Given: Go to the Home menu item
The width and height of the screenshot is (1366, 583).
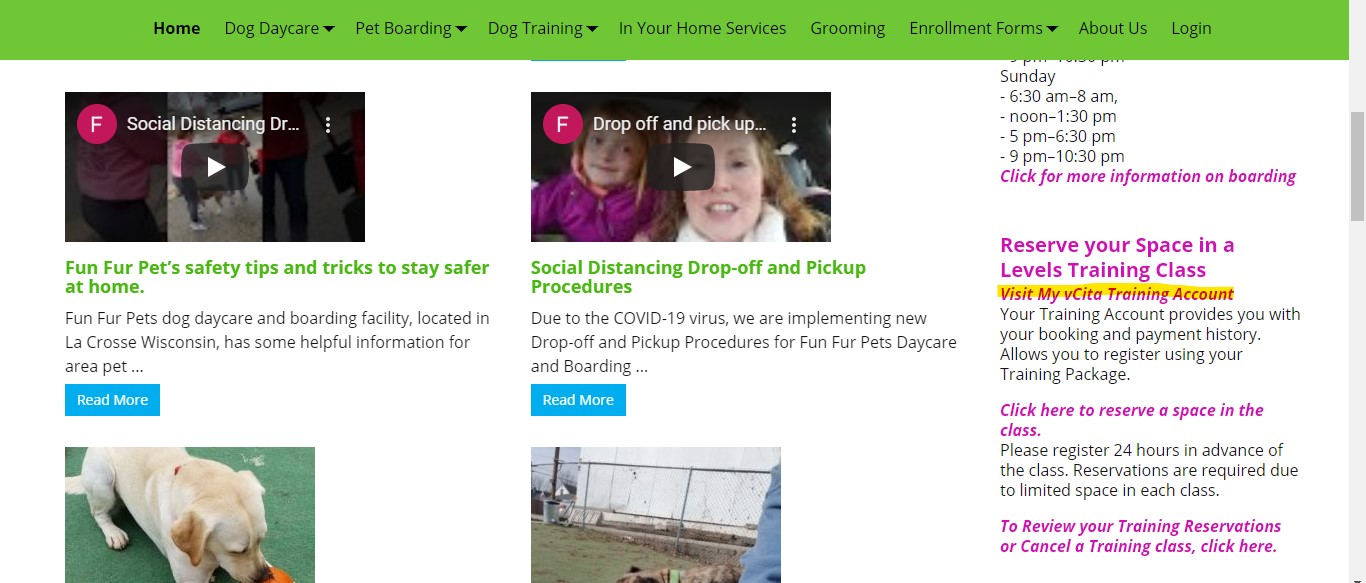Looking at the screenshot, I should click(x=177, y=28).
